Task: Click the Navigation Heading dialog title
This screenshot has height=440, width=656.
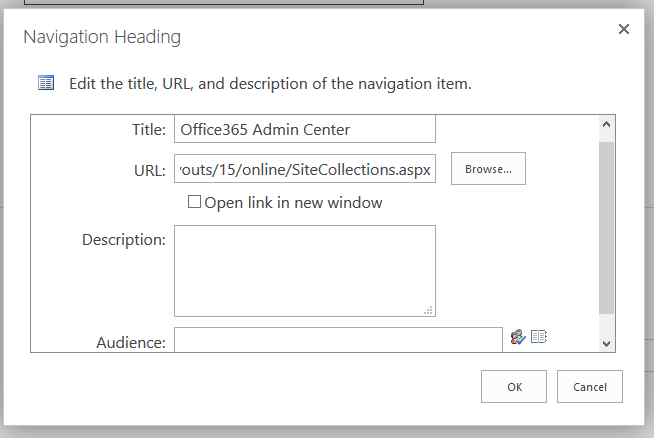Action: 102,38
